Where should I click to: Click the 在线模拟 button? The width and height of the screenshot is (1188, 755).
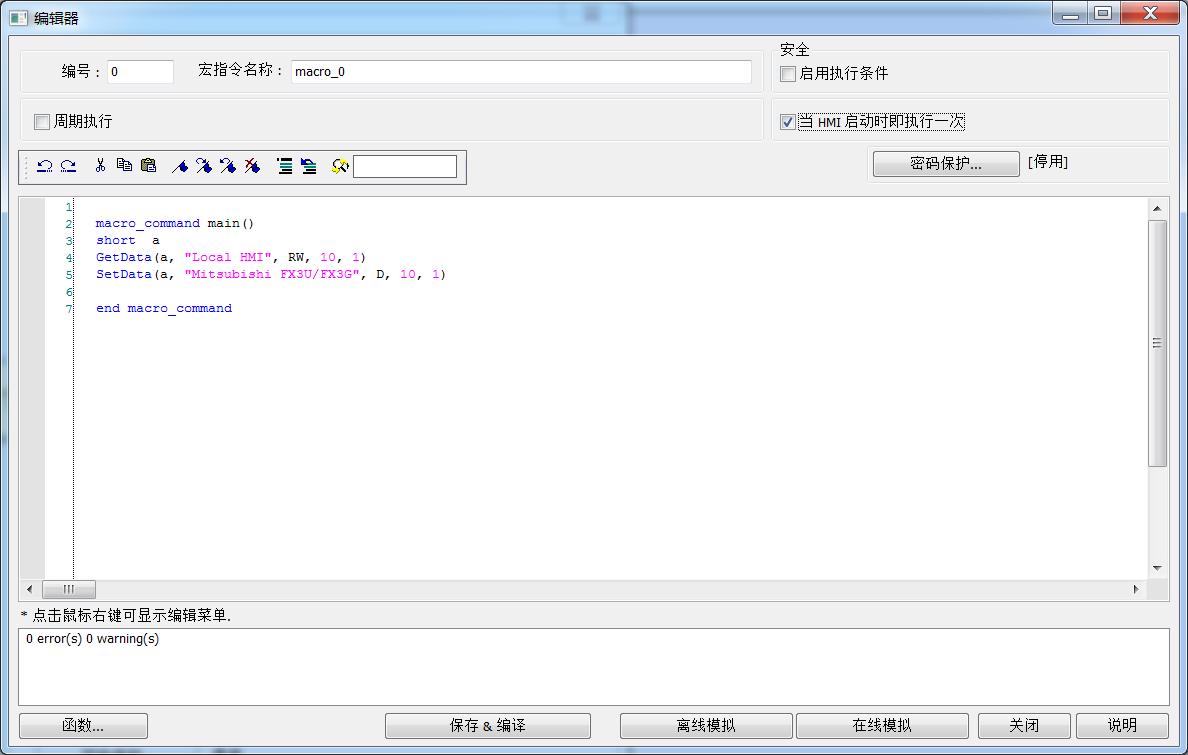[882, 725]
